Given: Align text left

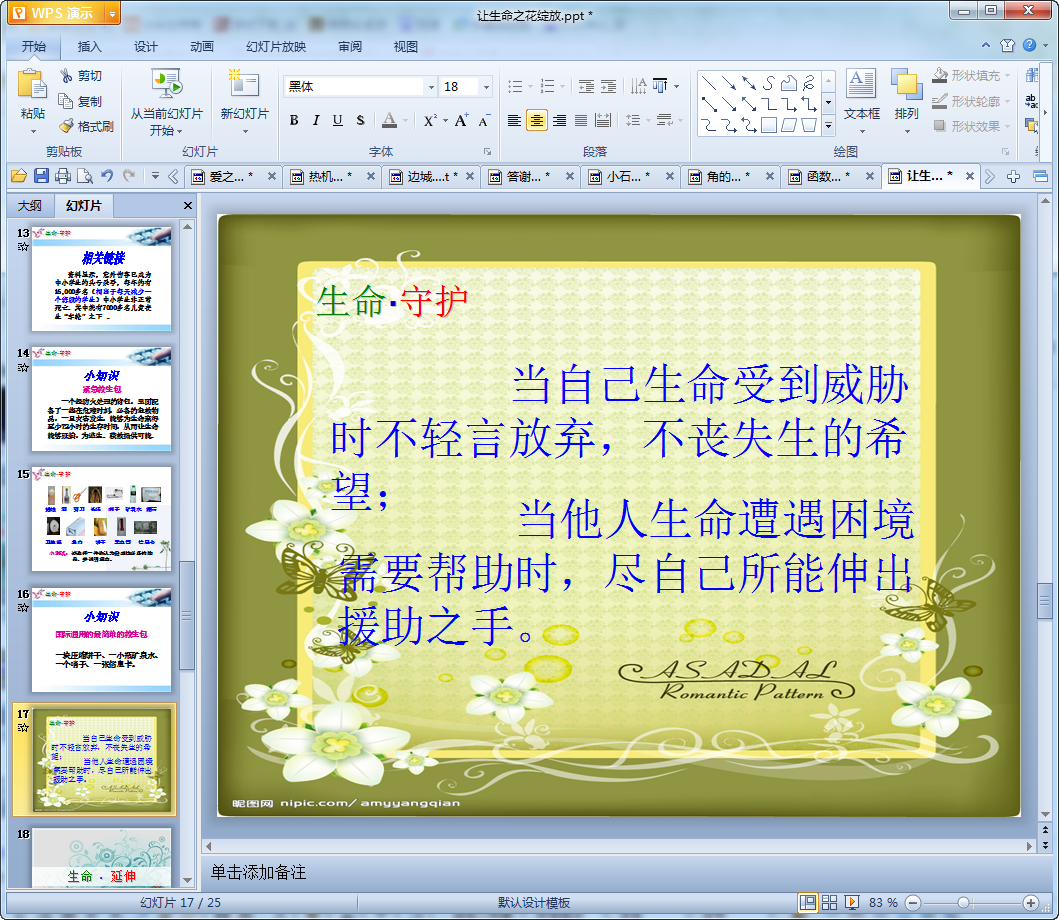Looking at the screenshot, I should pos(514,120).
